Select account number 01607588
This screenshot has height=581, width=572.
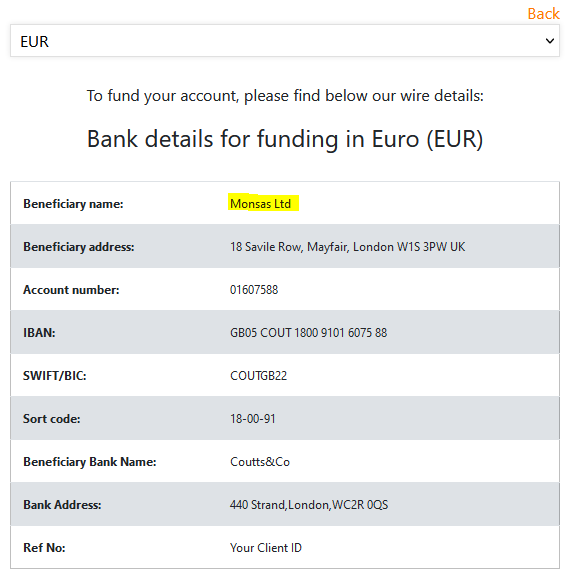tap(254, 290)
